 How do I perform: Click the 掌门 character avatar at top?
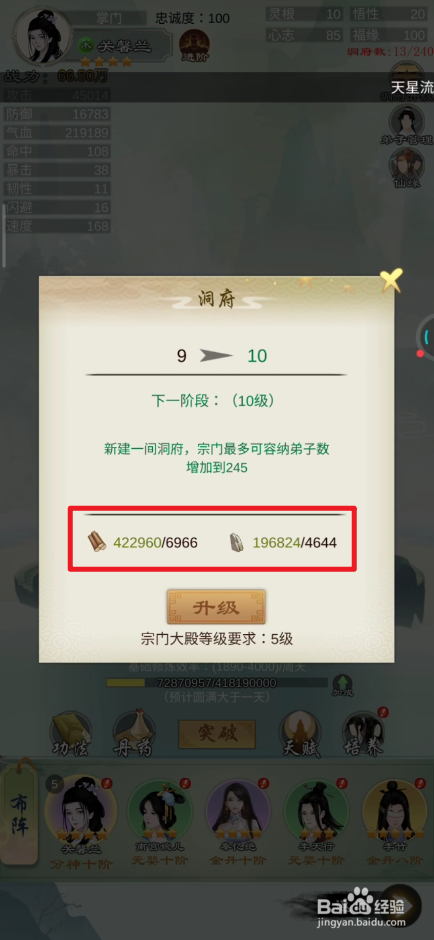coord(43,36)
